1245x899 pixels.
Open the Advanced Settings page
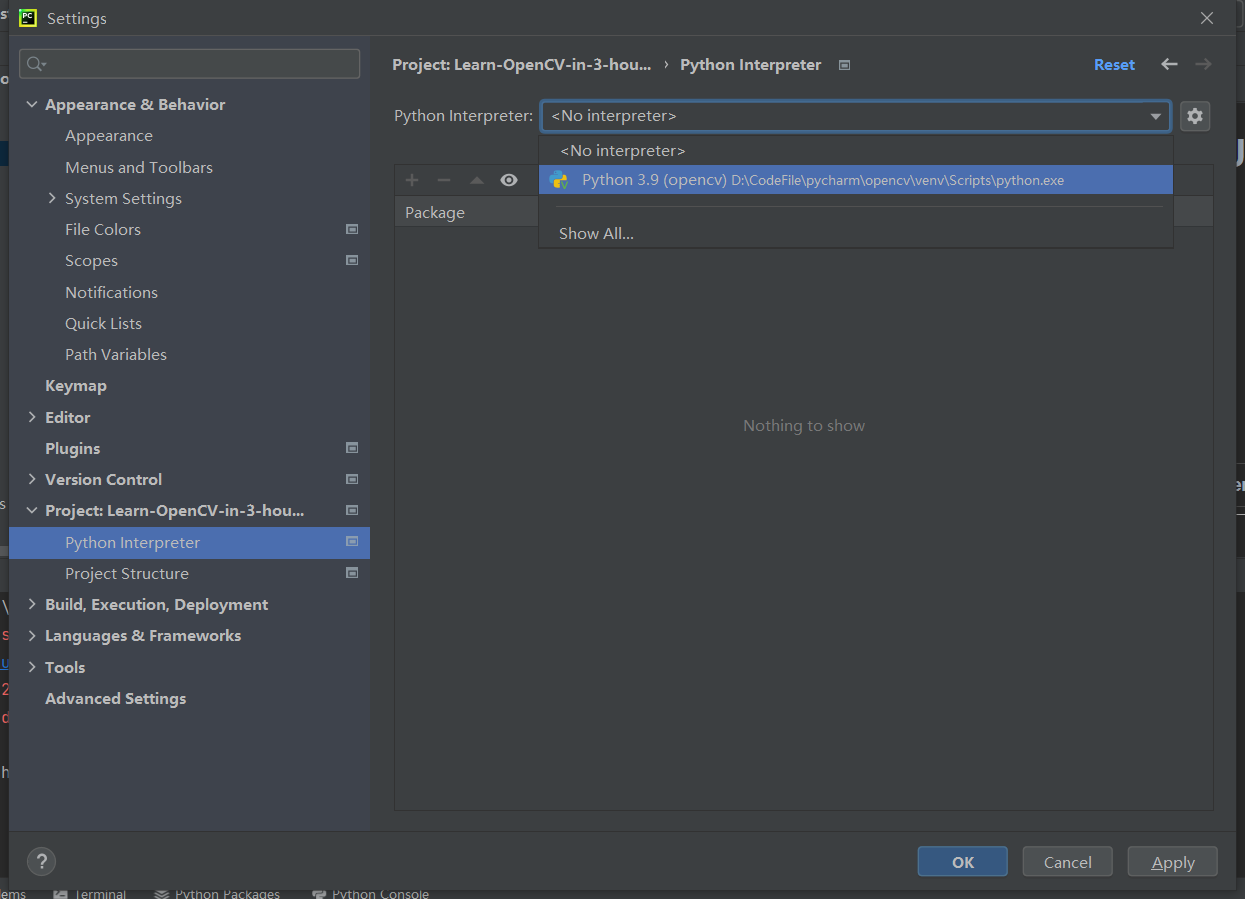115,698
